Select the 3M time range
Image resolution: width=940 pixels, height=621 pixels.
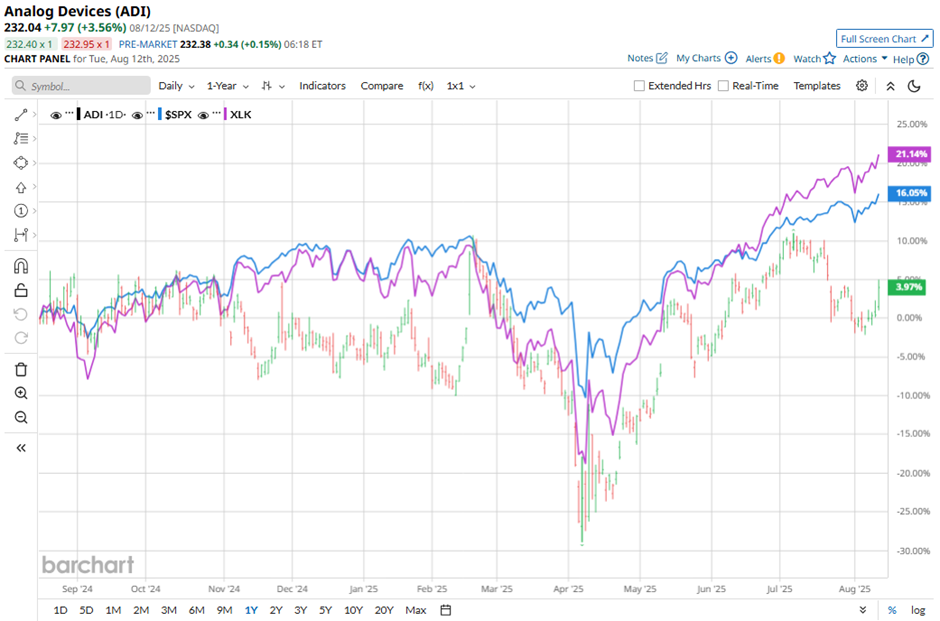pos(168,610)
